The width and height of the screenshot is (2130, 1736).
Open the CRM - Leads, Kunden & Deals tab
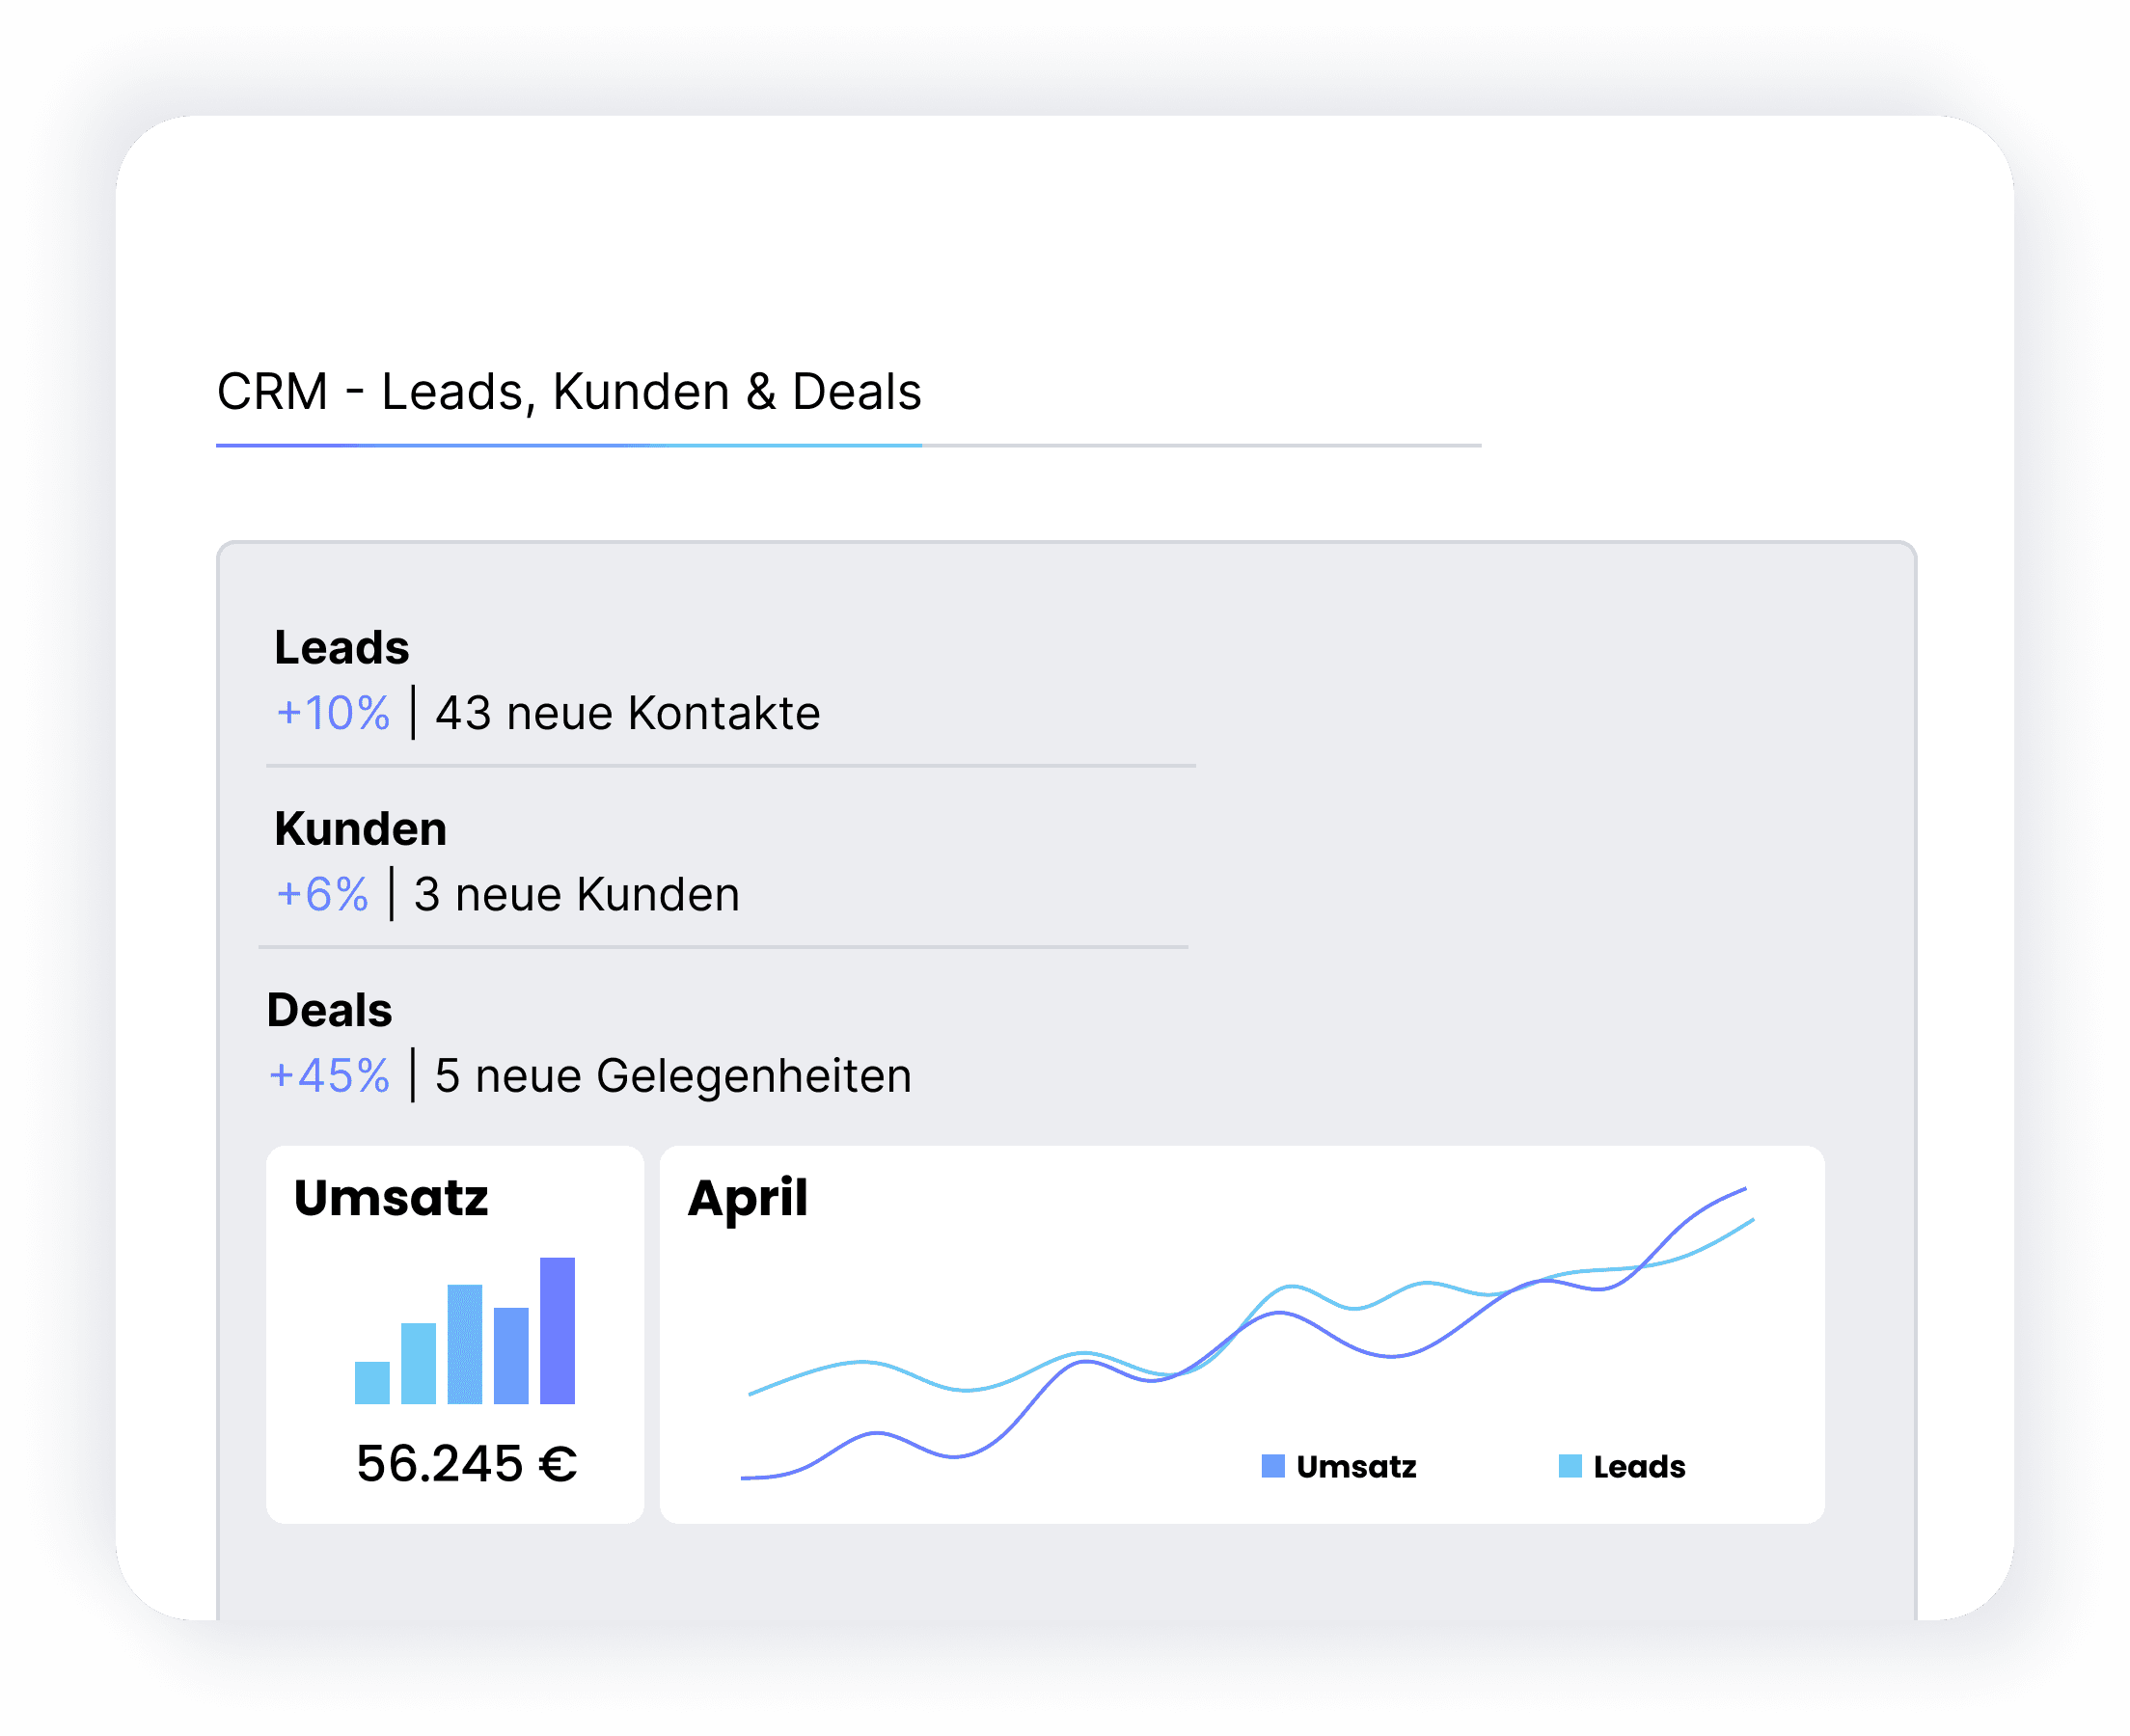(x=568, y=392)
